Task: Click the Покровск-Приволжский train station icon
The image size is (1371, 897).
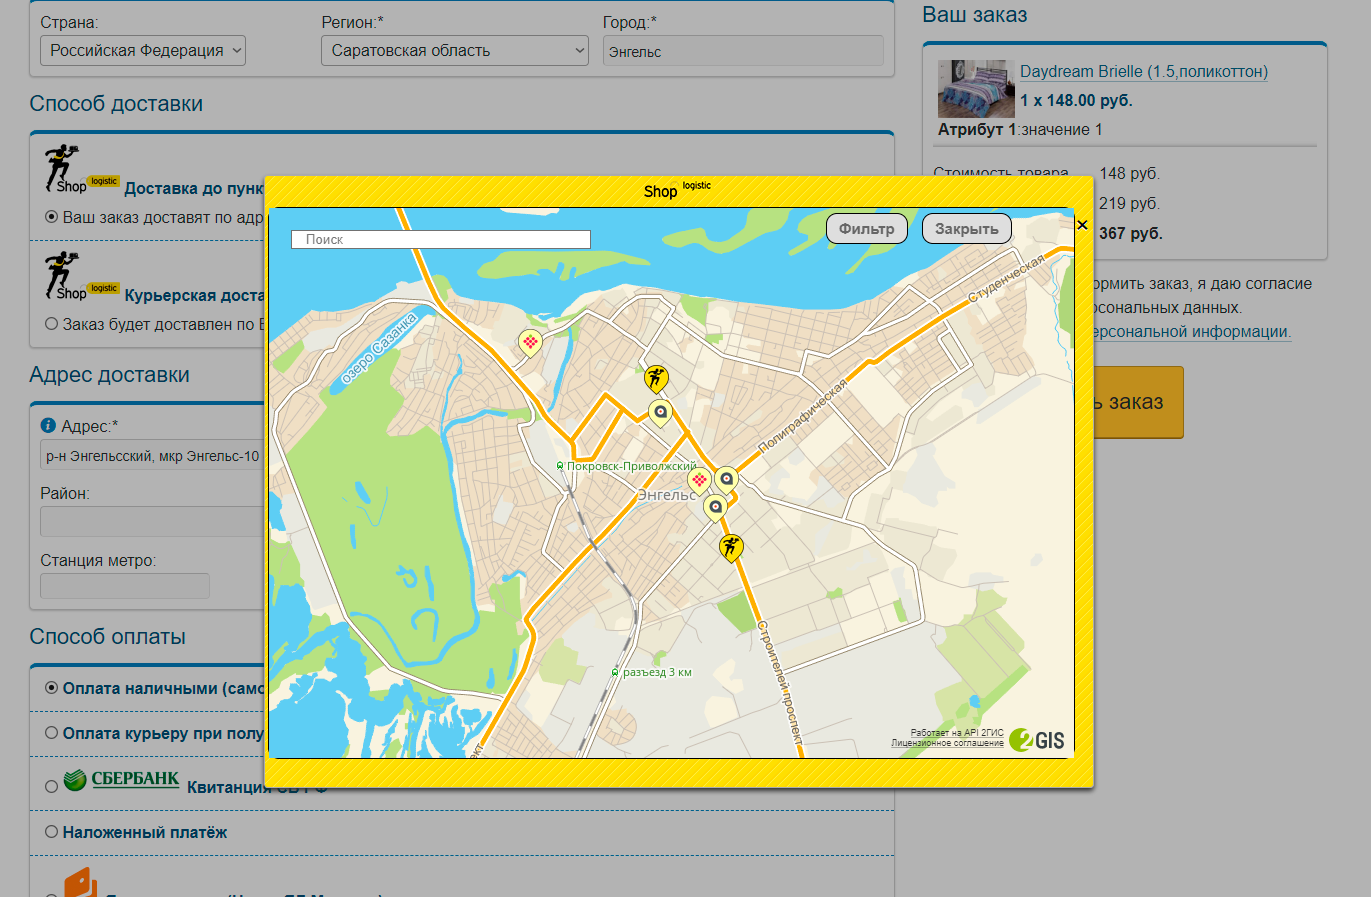Action: tap(560, 466)
